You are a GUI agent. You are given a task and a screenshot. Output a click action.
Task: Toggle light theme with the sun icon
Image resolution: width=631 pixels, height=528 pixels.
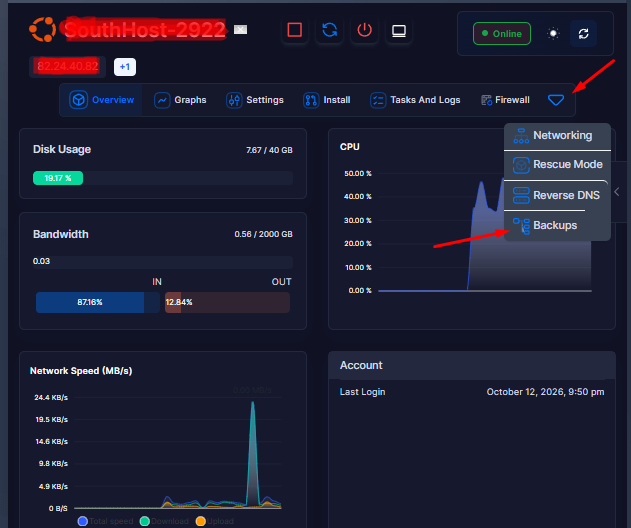coord(553,33)
